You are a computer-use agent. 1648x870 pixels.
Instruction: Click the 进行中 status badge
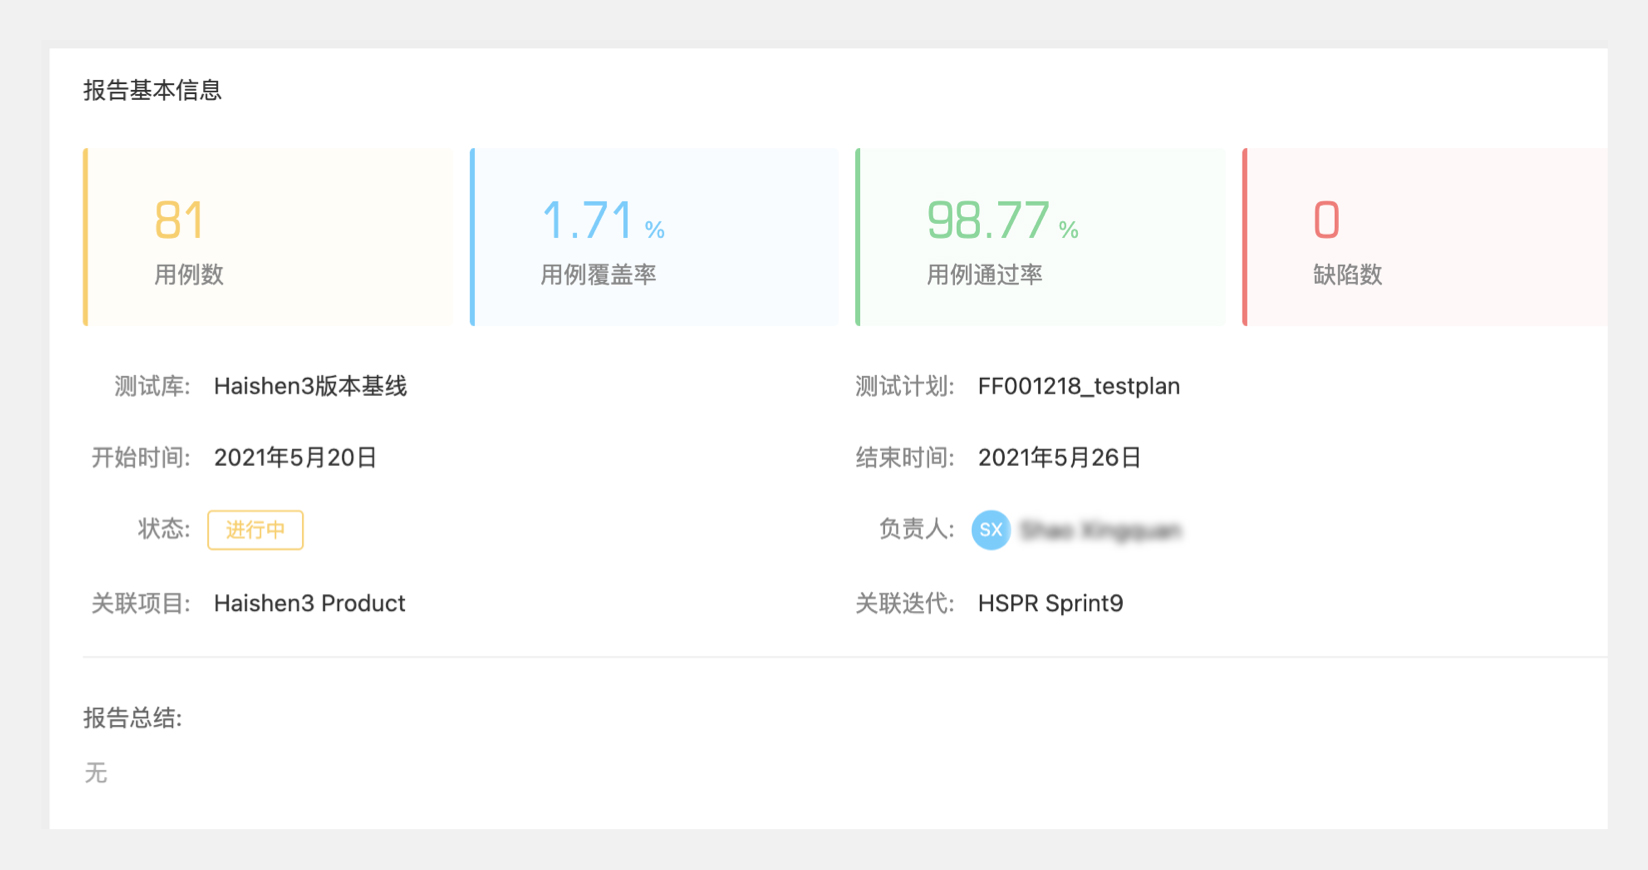point(255,530)
